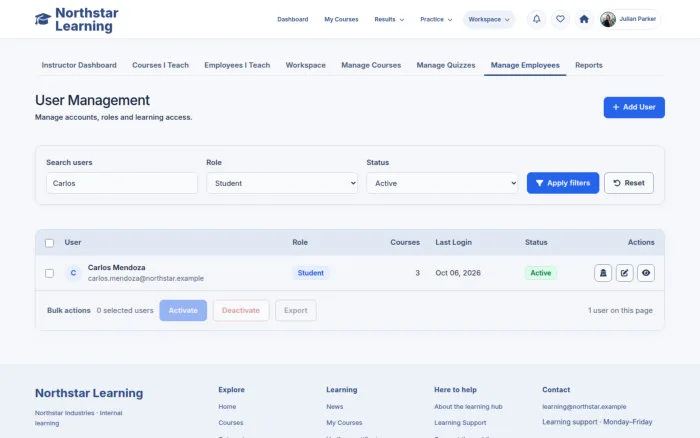View Carlos Mendoza via the eye icon
The width and height of the screenshot is (700, 438).
[x=646, y=273]
